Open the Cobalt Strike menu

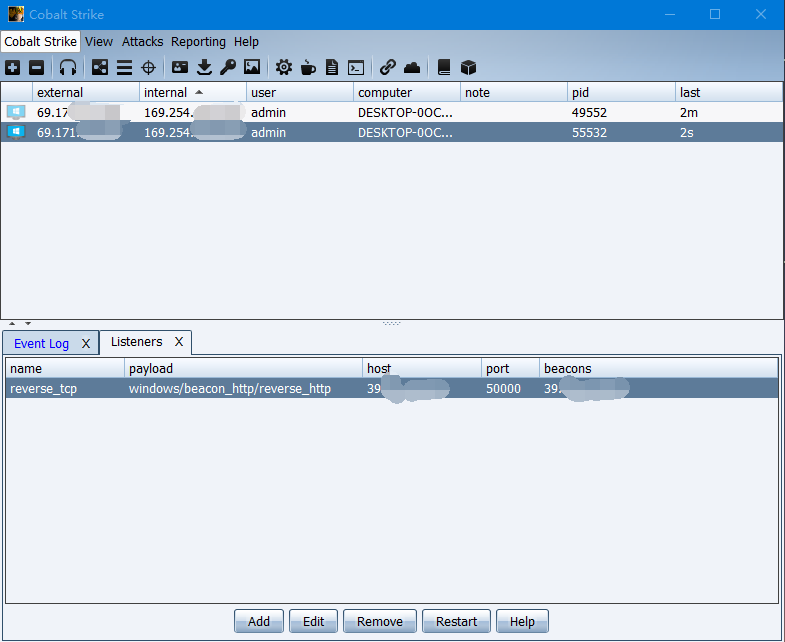(41, 42)
